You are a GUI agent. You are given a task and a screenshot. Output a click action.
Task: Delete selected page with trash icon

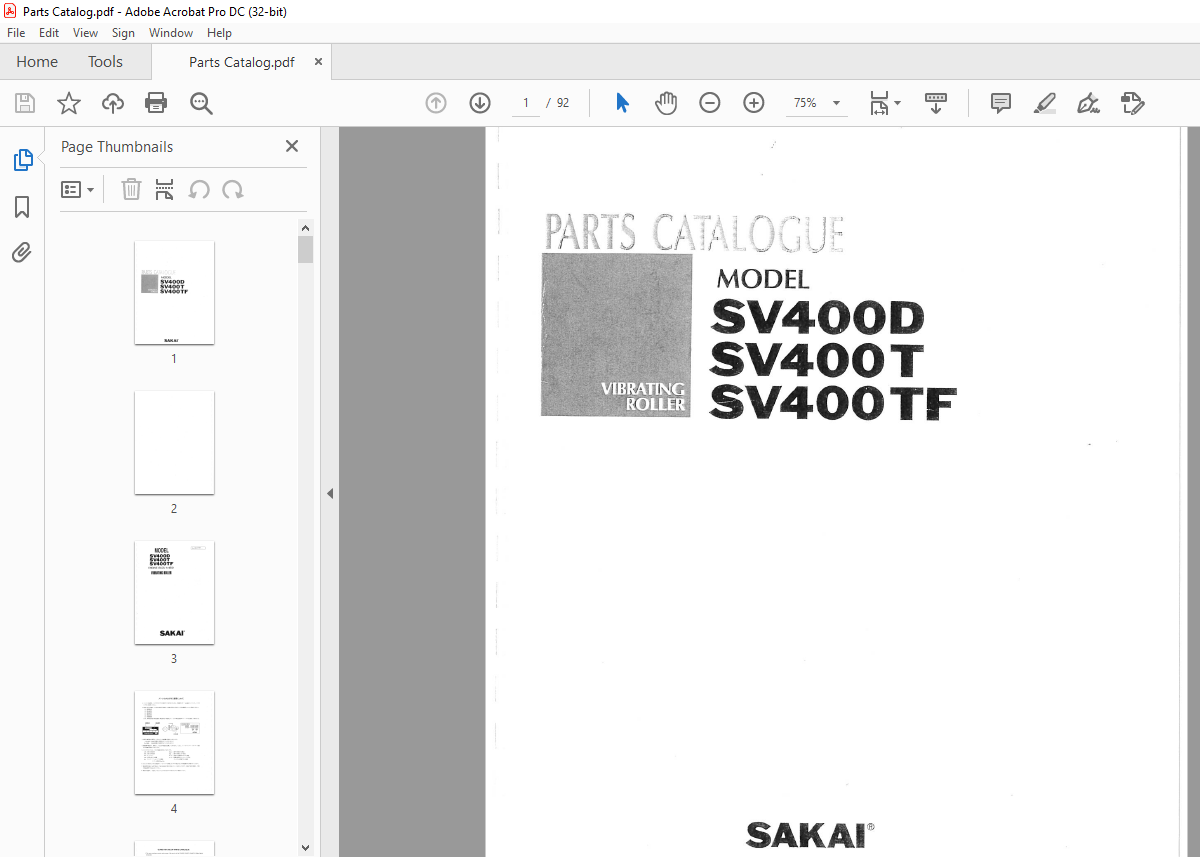(131, 189)
